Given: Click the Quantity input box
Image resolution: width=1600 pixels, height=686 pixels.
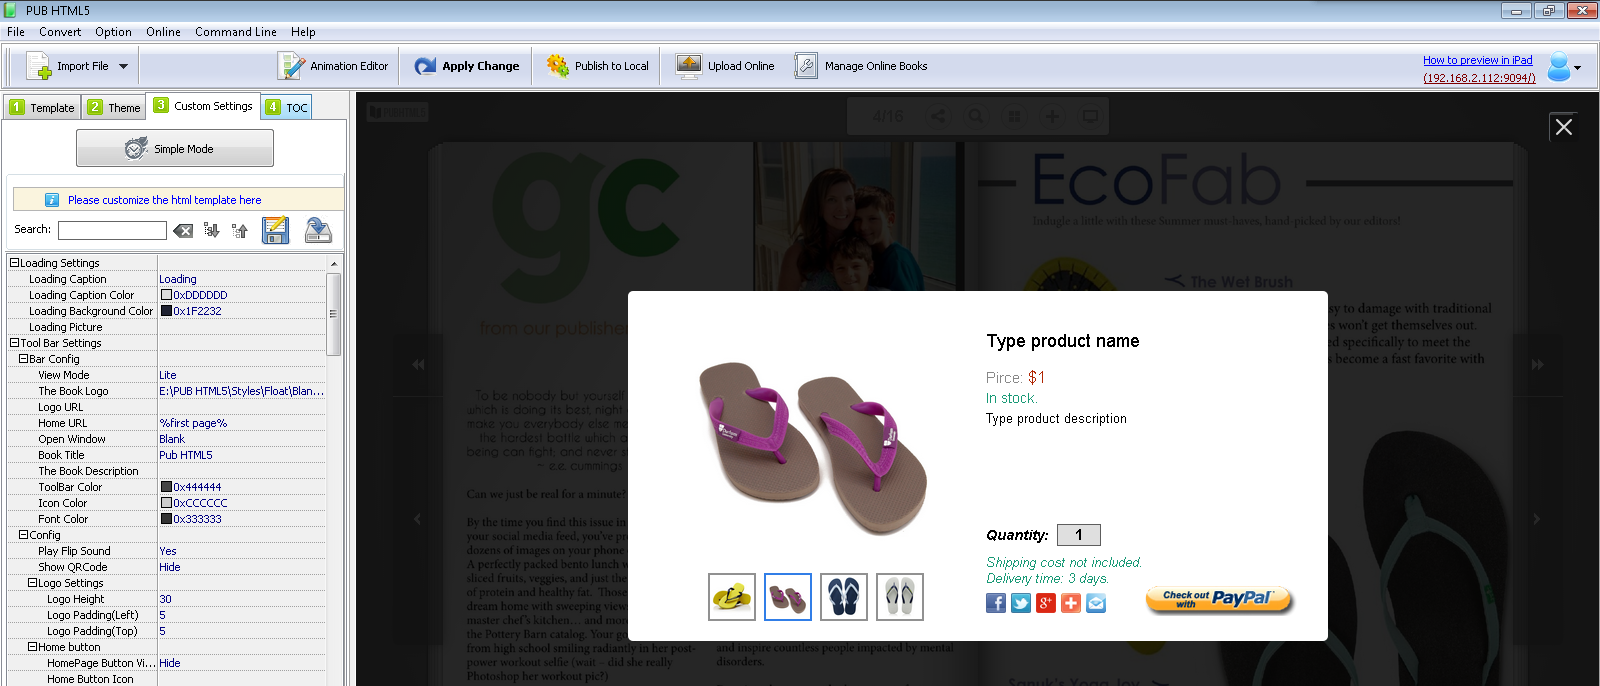Looking at the screenshot, I should click(1079, 535).
